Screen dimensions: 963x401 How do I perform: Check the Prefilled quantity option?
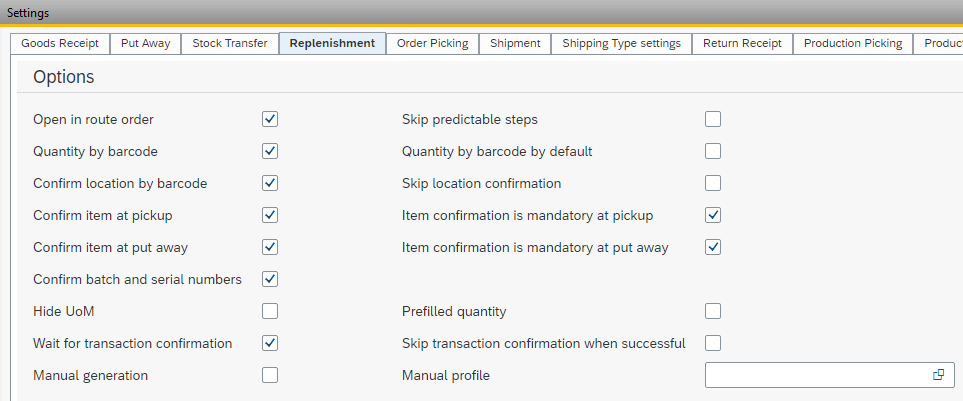(713, 311)
